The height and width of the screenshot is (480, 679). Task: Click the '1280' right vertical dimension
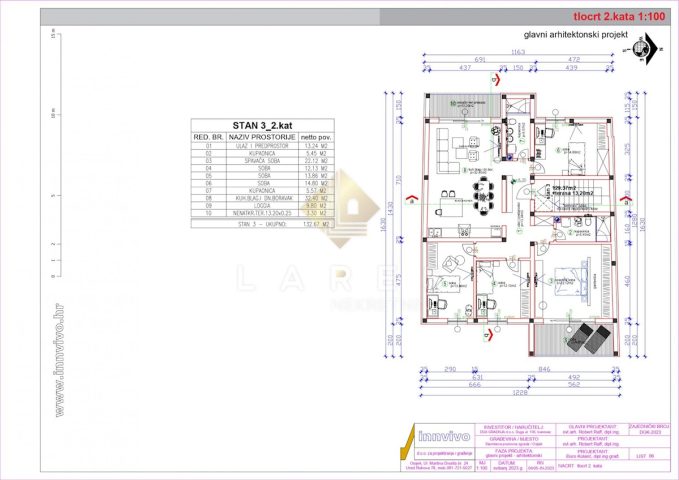click(x=636, y=222)
